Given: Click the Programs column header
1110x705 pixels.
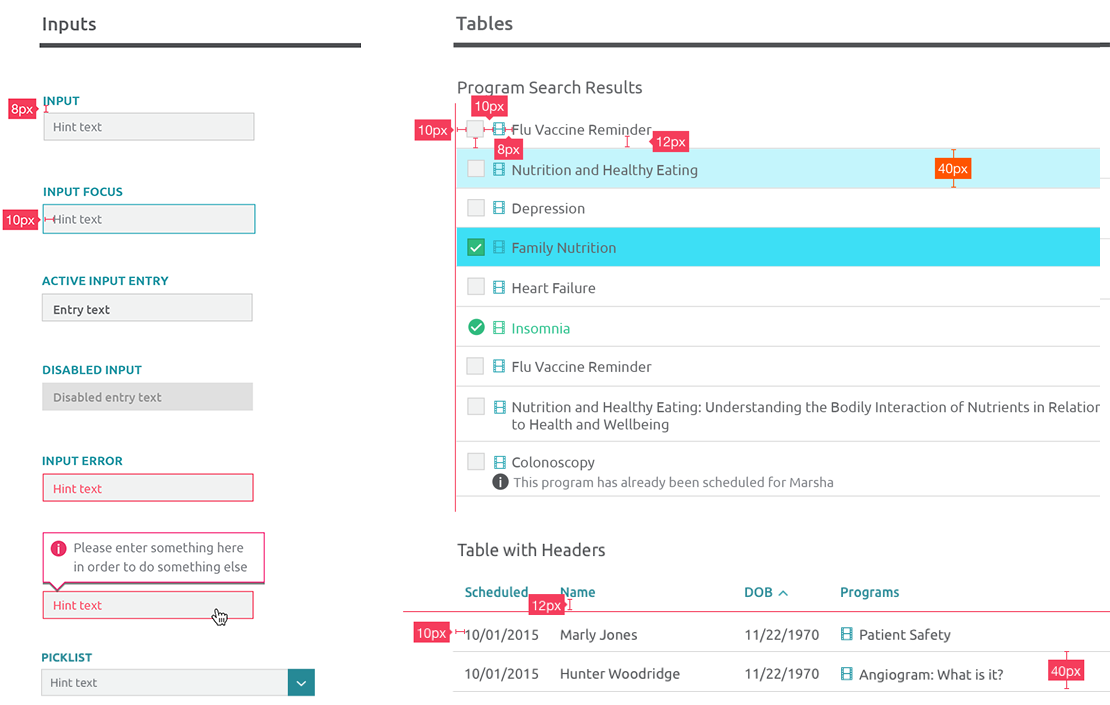Looking at the screenshot, I should coord(869,592).
